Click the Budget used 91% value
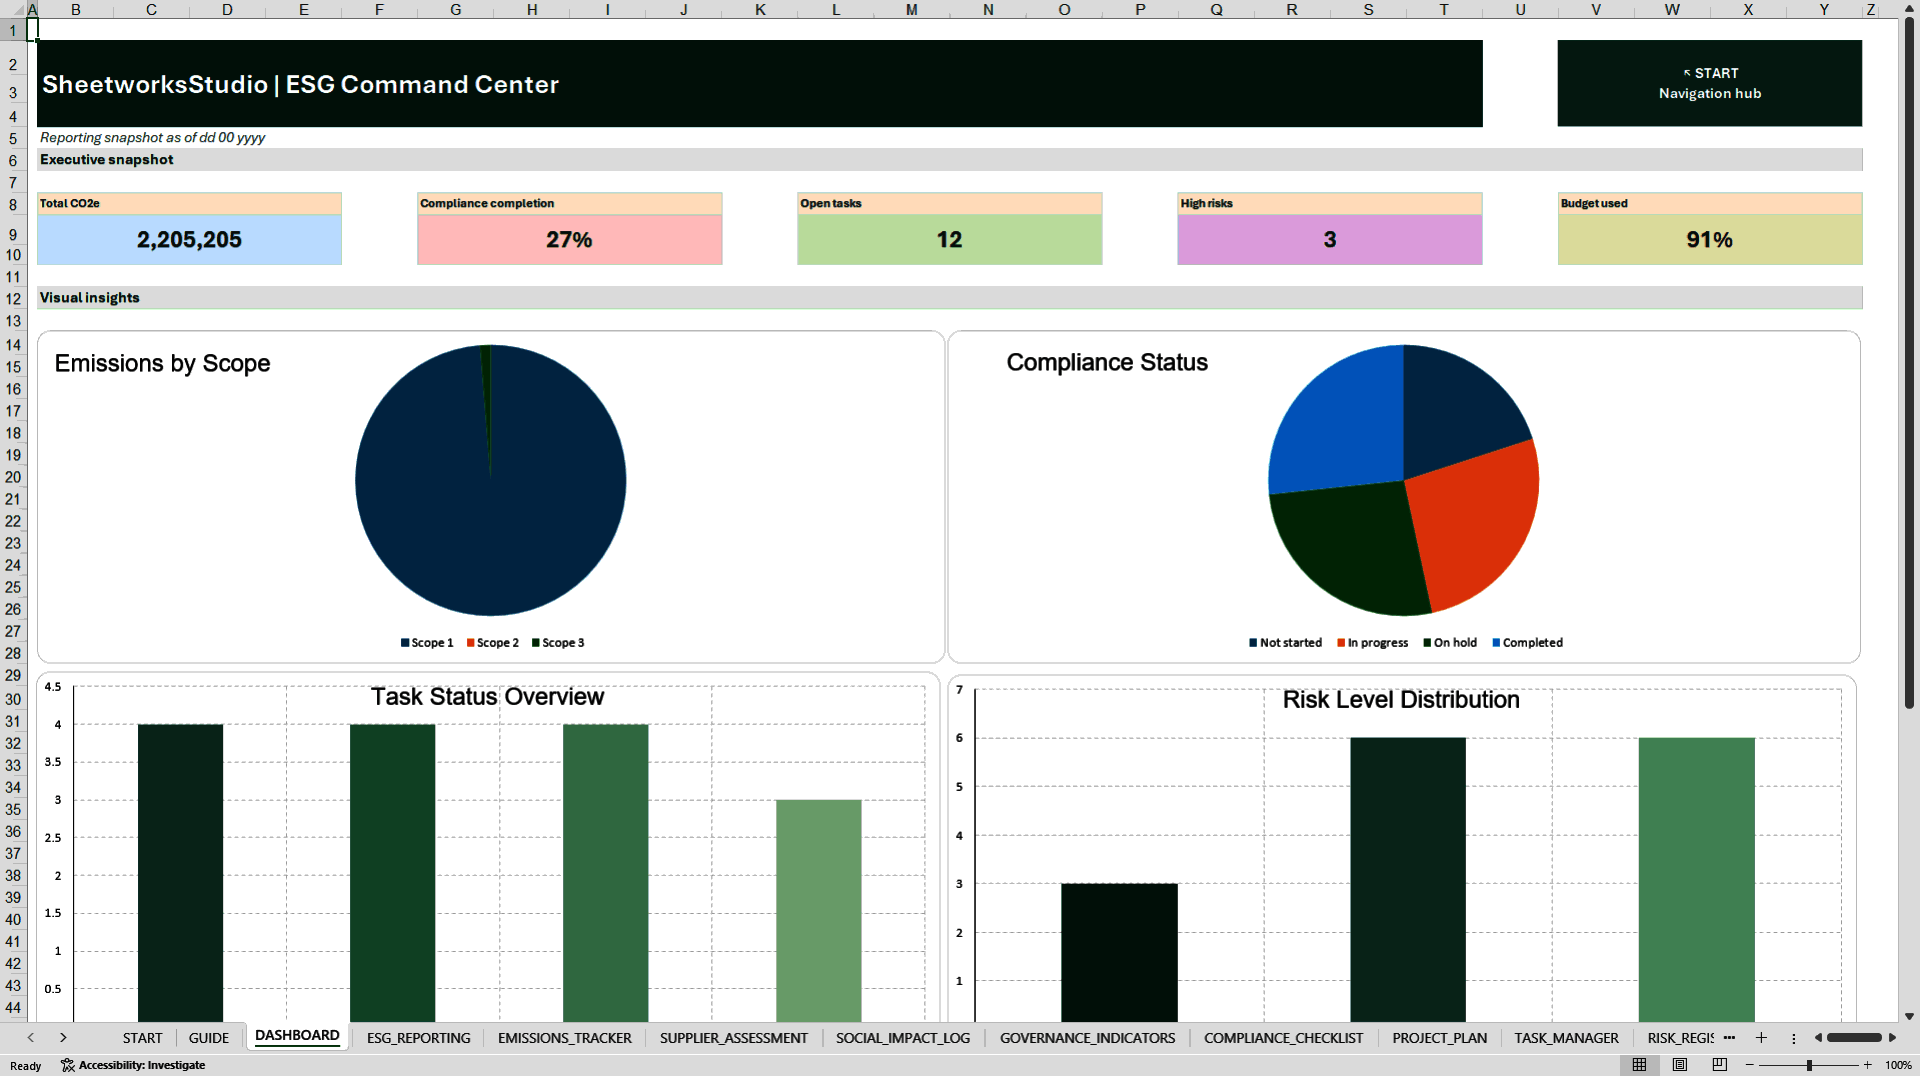Image resolution: width=1920 pixels, height=1076 pixels. 1709,240
